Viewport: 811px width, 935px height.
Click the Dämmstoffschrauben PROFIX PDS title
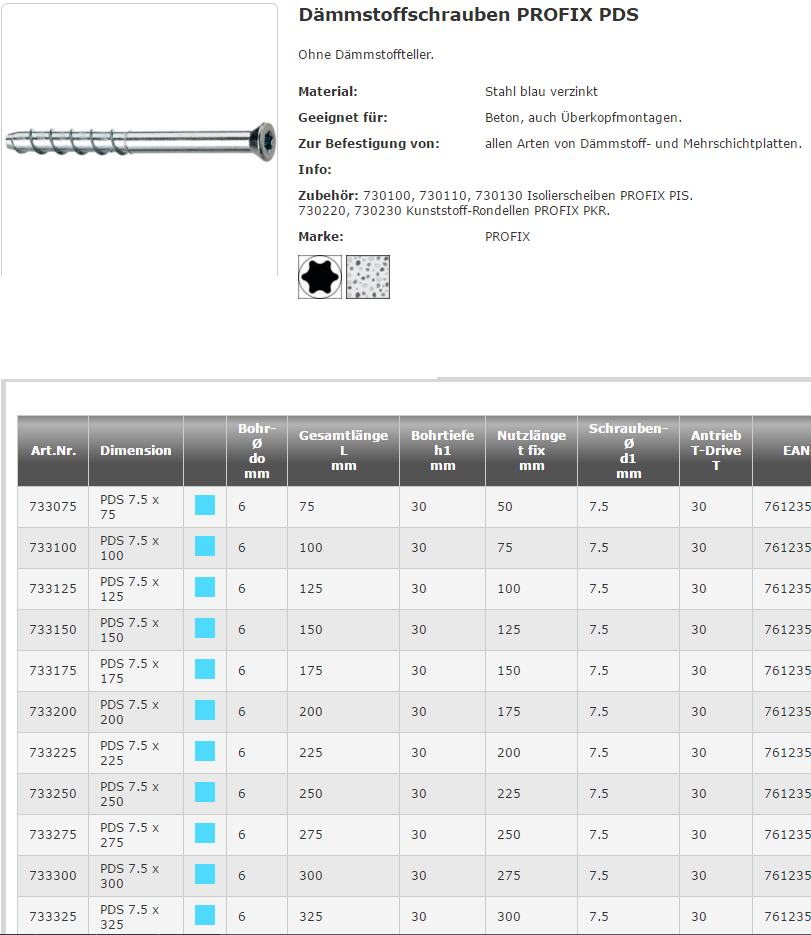click(468, 15)
